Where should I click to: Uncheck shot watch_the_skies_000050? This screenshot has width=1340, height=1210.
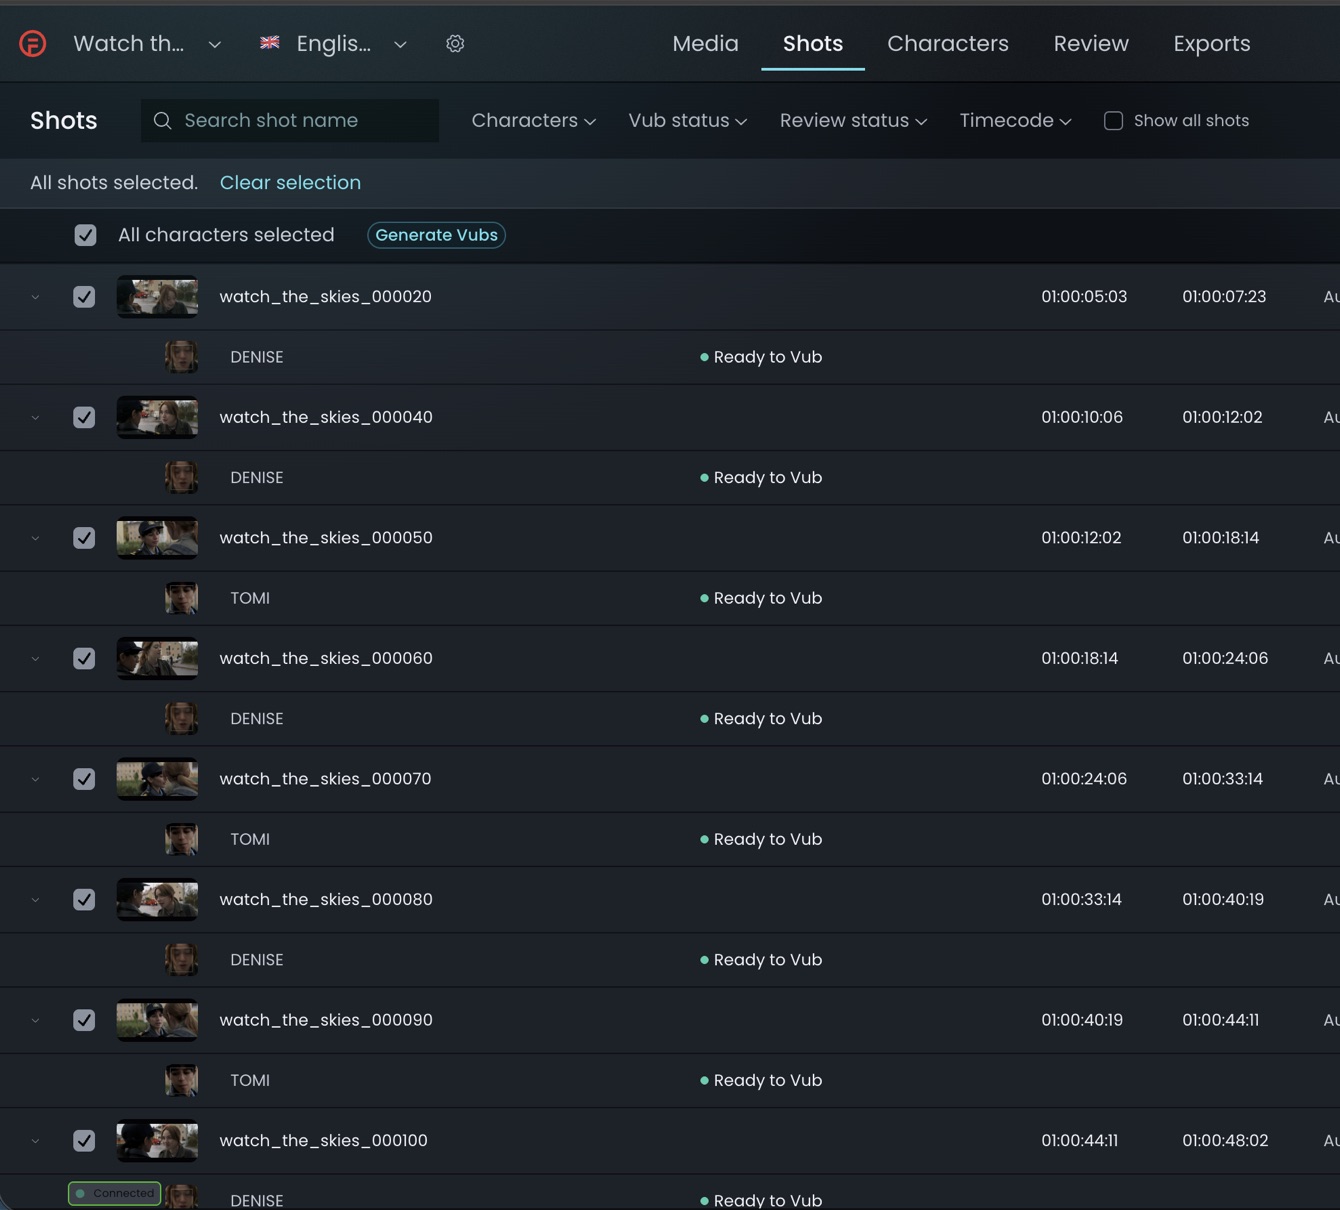tap(84, 538)
